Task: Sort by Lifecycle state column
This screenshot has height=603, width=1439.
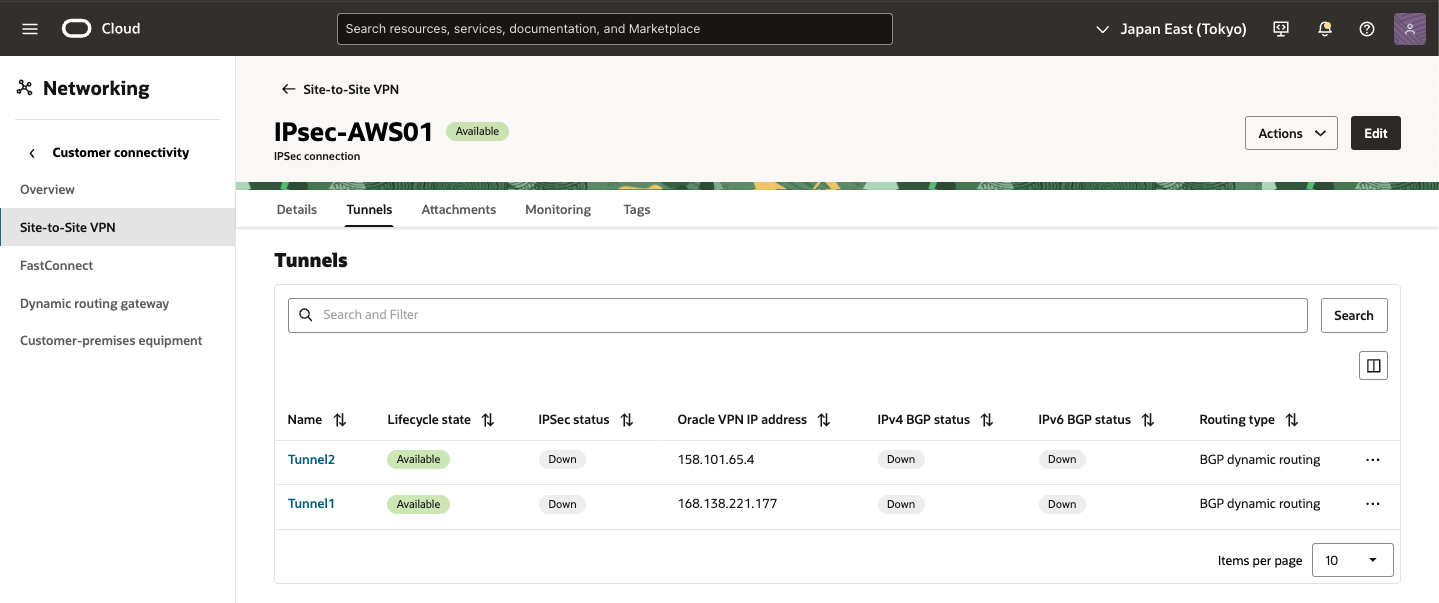Action: coord(488,420)
